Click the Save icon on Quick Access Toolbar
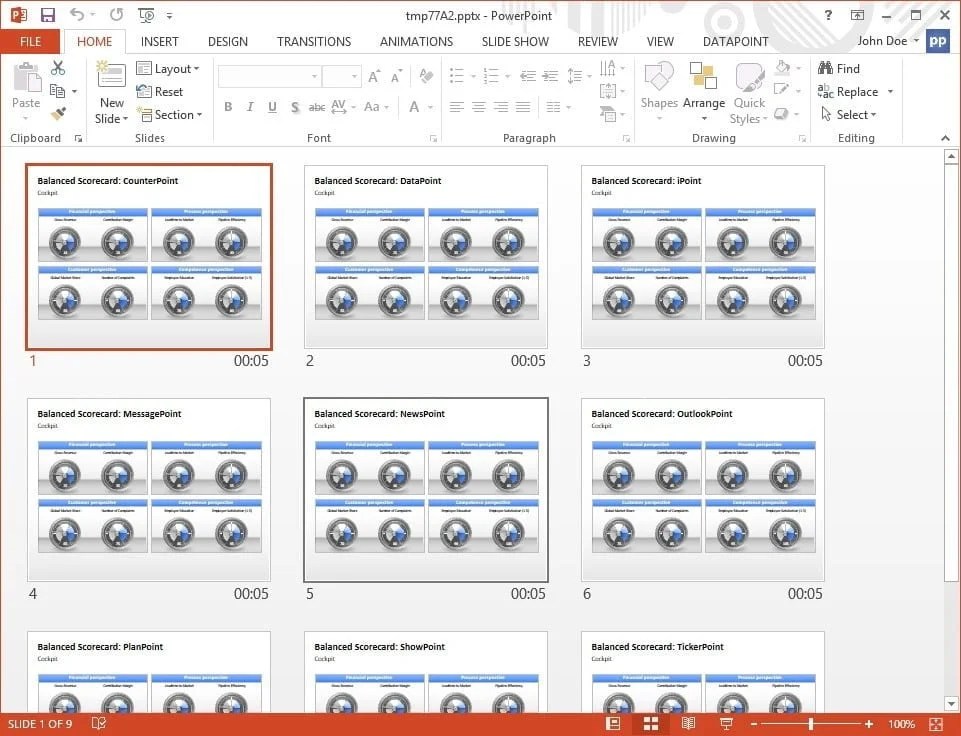The width and height of the screenshot is (961, 736). click(47, 14)
